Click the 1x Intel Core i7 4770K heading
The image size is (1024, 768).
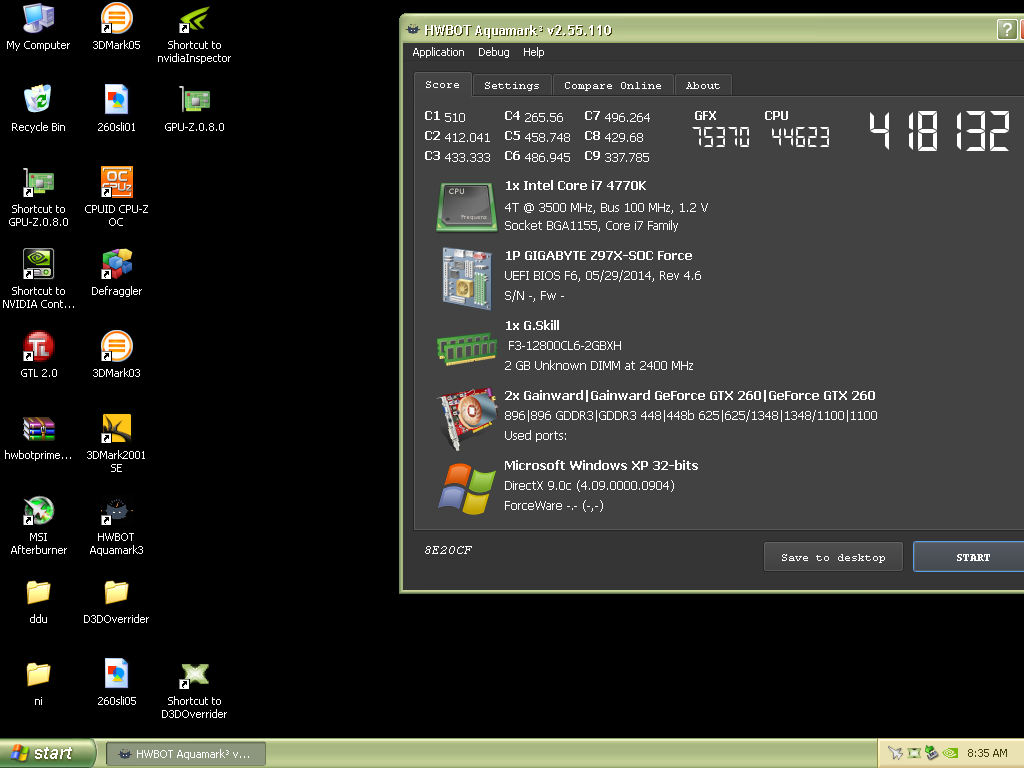pos(575,185)
